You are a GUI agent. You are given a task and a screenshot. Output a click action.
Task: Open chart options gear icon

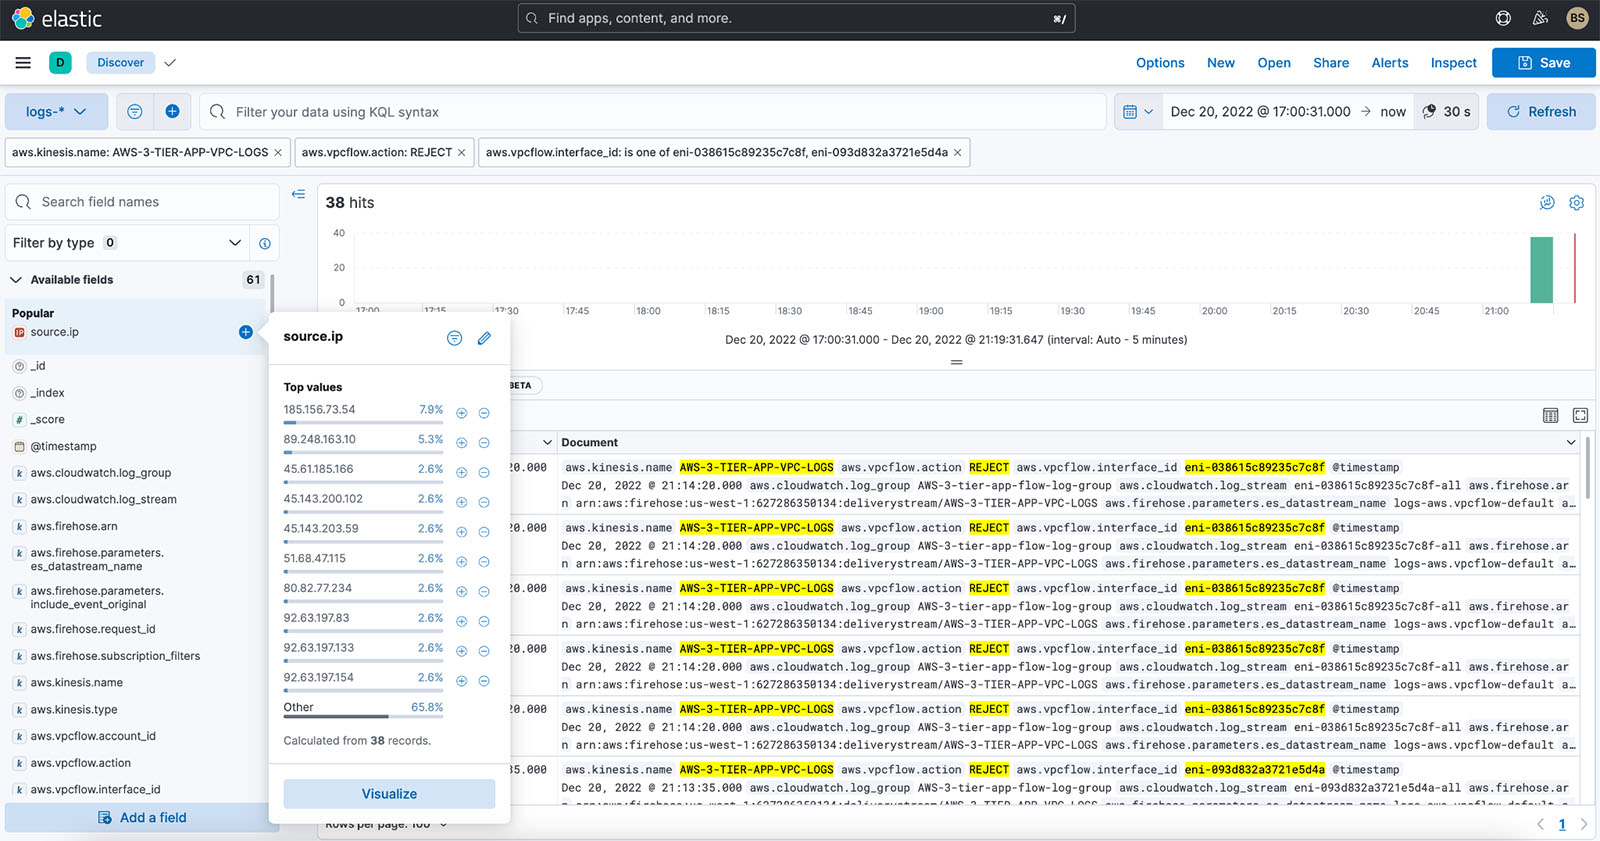pos(1577,203)
